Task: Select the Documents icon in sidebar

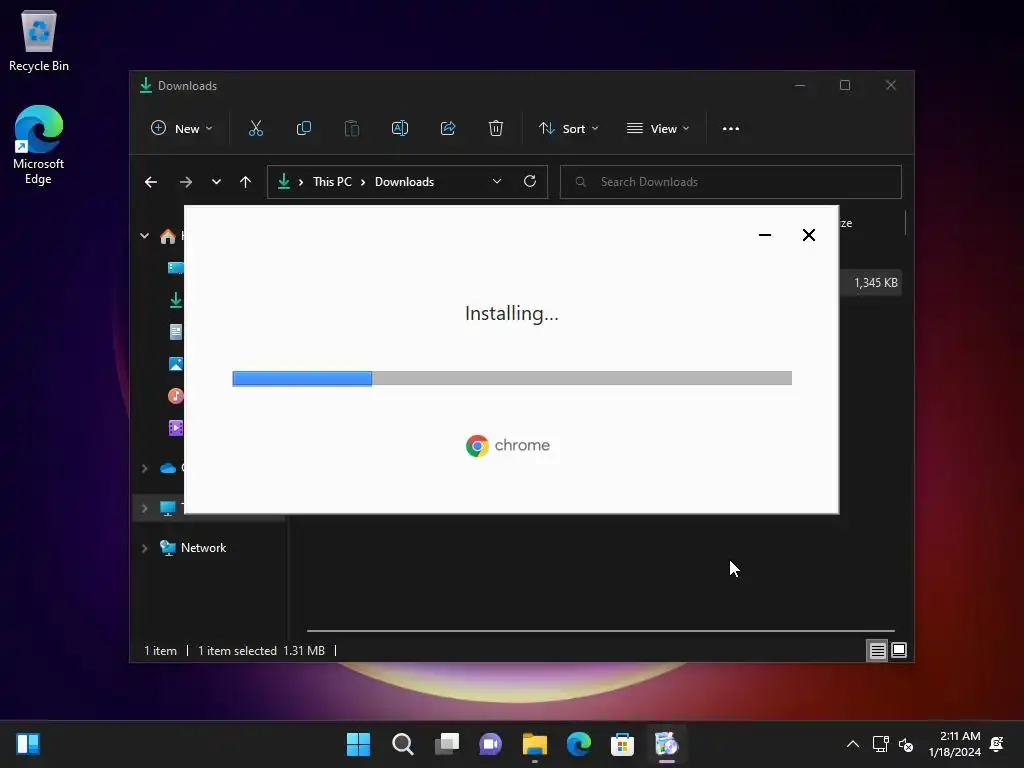Action: pos(176,332)
